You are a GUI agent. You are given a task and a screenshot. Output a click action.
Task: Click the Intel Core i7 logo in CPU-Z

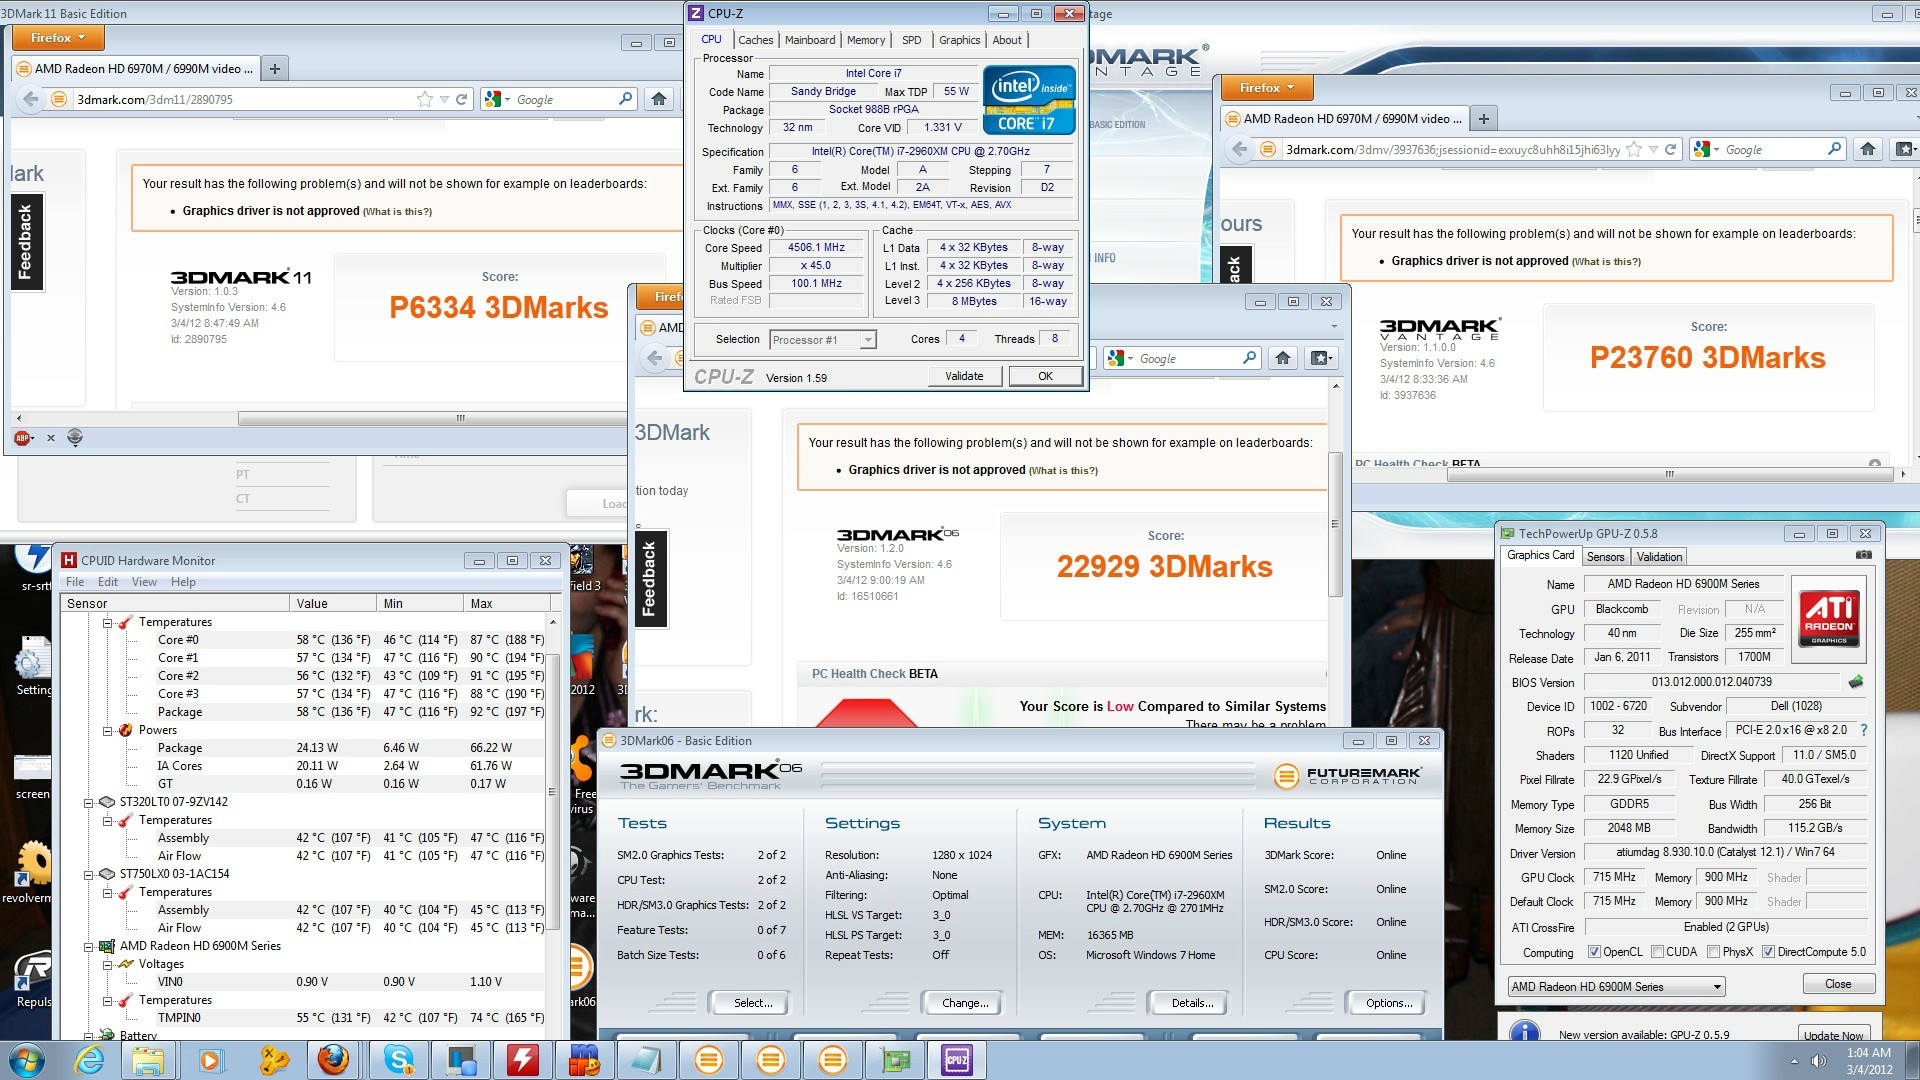click(x=1029, y=99)
